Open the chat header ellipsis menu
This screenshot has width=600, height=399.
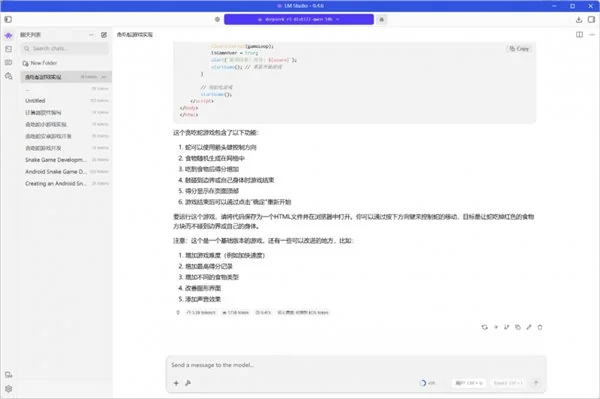592,35
